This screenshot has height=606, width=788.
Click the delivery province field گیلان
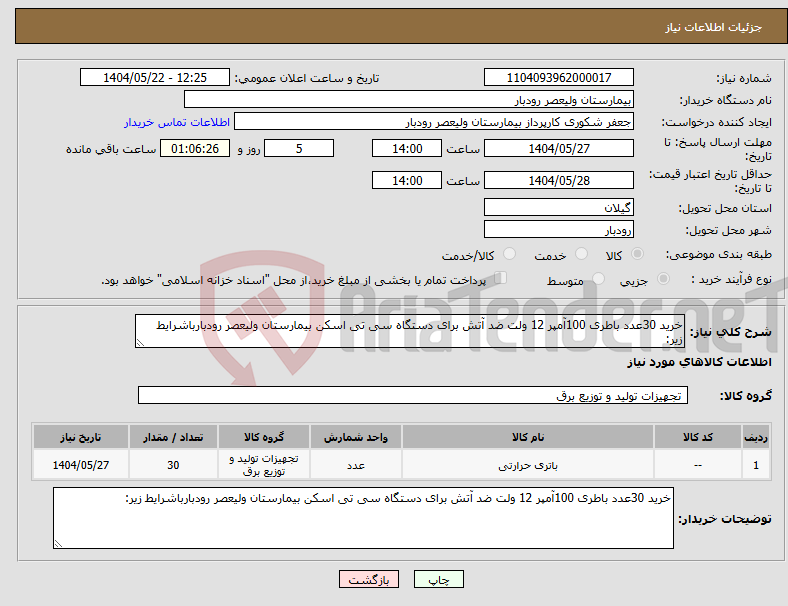click(x=559, y=207)
